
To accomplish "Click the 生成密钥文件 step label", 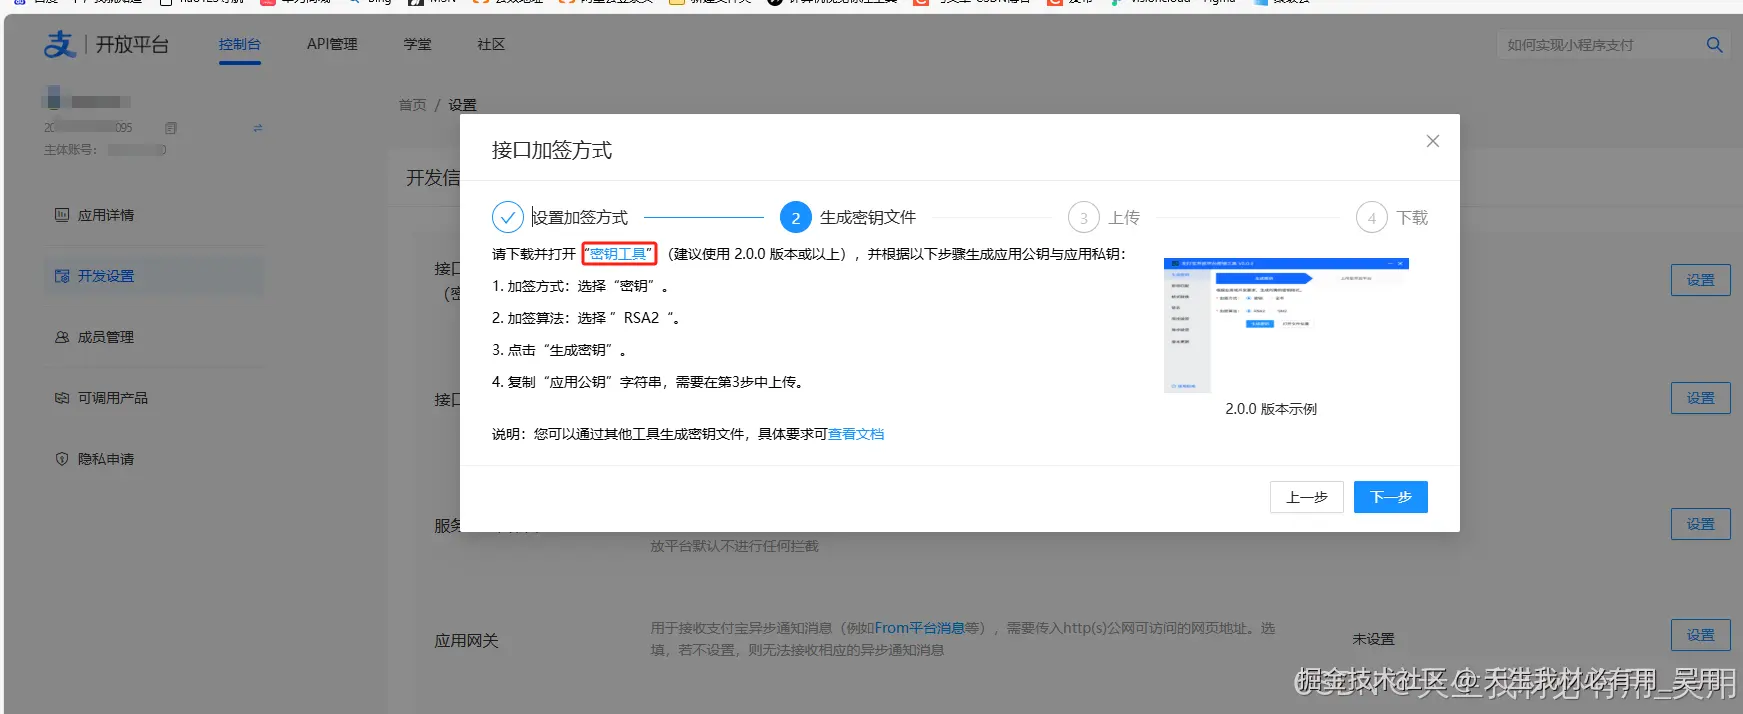I will (x=868, y=217).
